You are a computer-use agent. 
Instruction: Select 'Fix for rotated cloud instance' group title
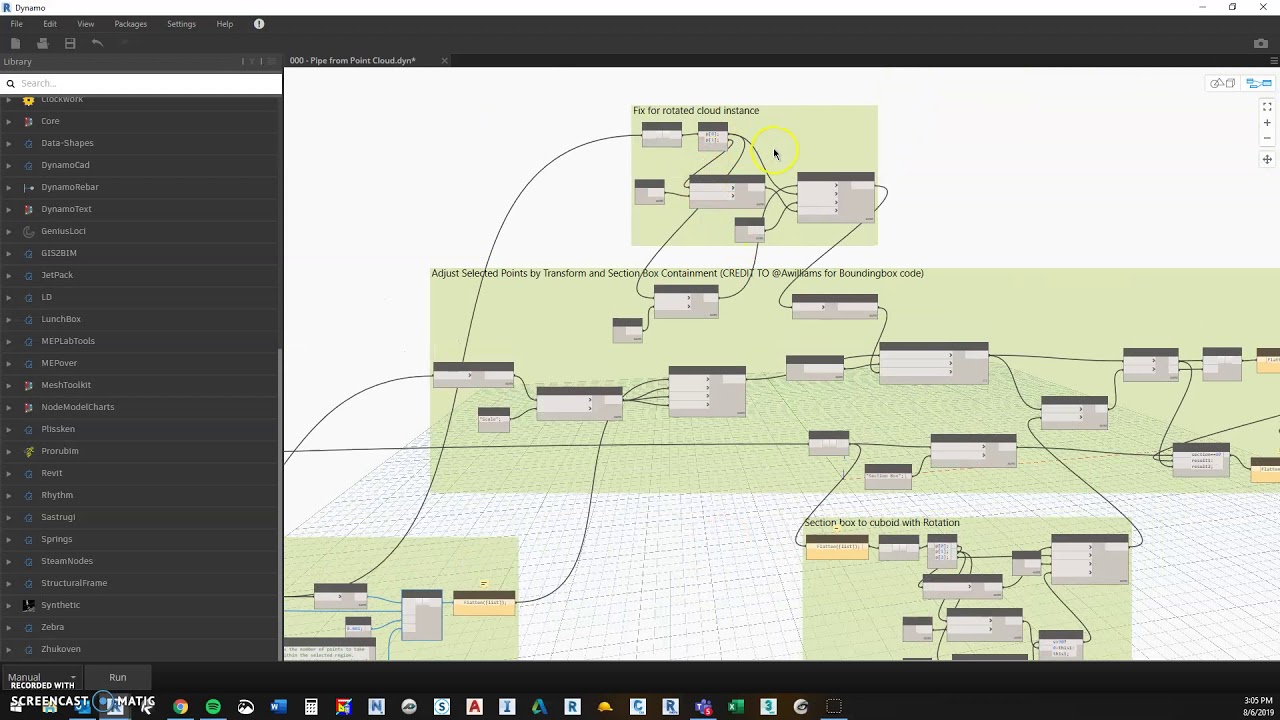click(696, 111)
